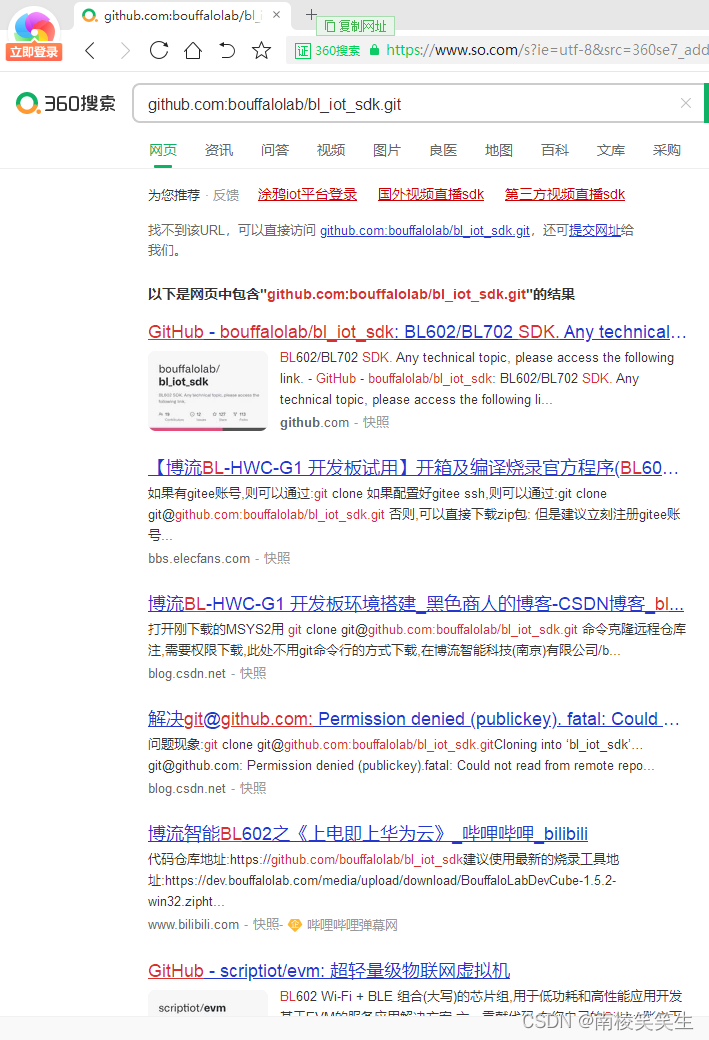Click the browser back arrow

click(91, 50)
